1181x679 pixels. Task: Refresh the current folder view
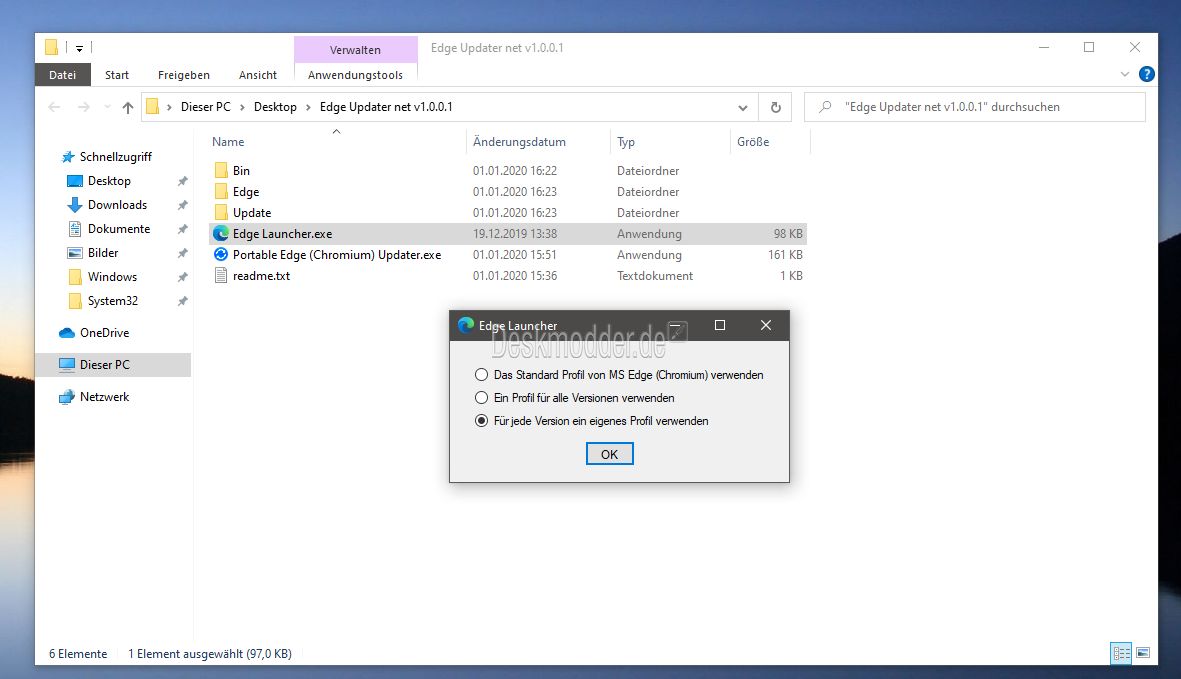[x=776, y=107]
